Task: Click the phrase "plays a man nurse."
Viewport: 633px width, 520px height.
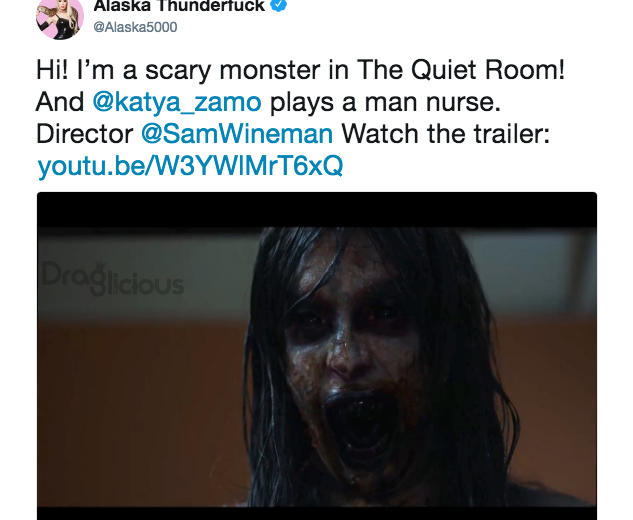Action: tap(385, 102)
